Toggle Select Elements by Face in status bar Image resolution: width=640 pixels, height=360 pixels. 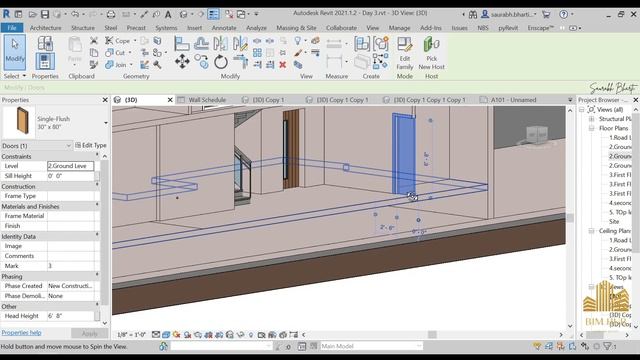pos(572,347)
